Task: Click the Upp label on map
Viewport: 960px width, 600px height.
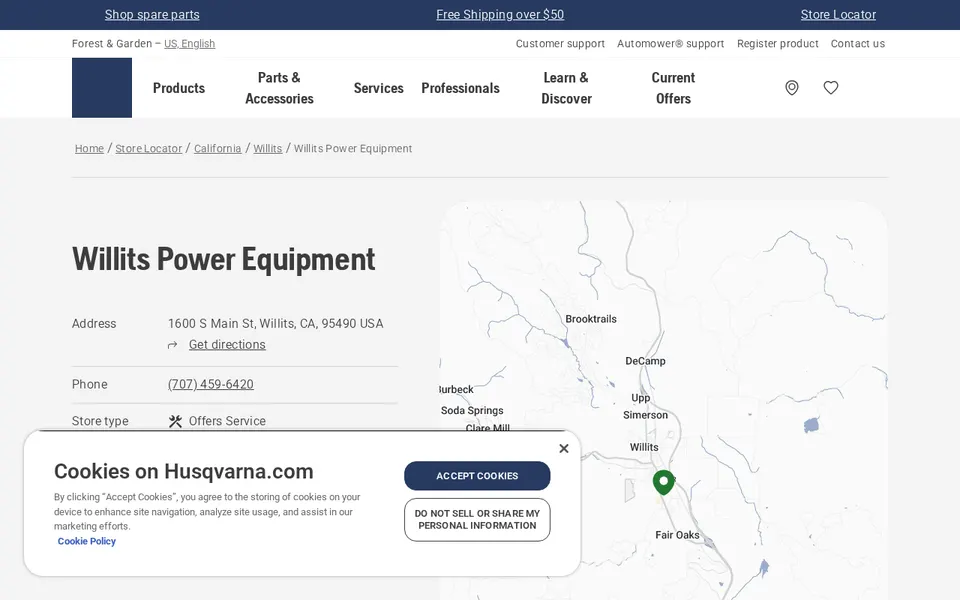Action: [x=640, y=398]
